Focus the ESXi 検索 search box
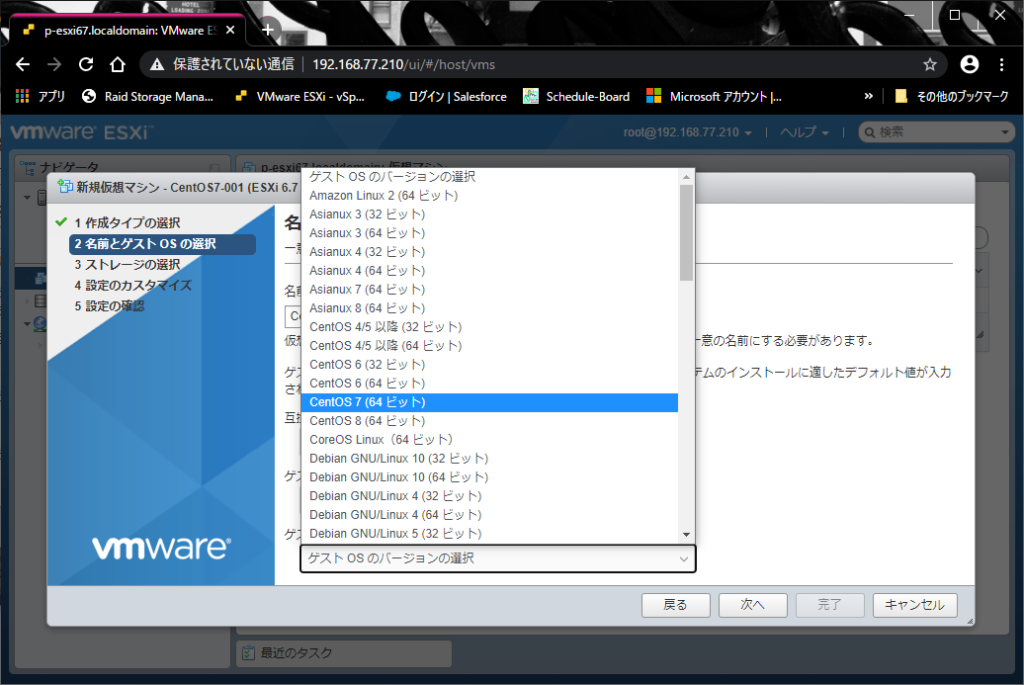This screenshot has height=685, width=1024. coord(936,132)
